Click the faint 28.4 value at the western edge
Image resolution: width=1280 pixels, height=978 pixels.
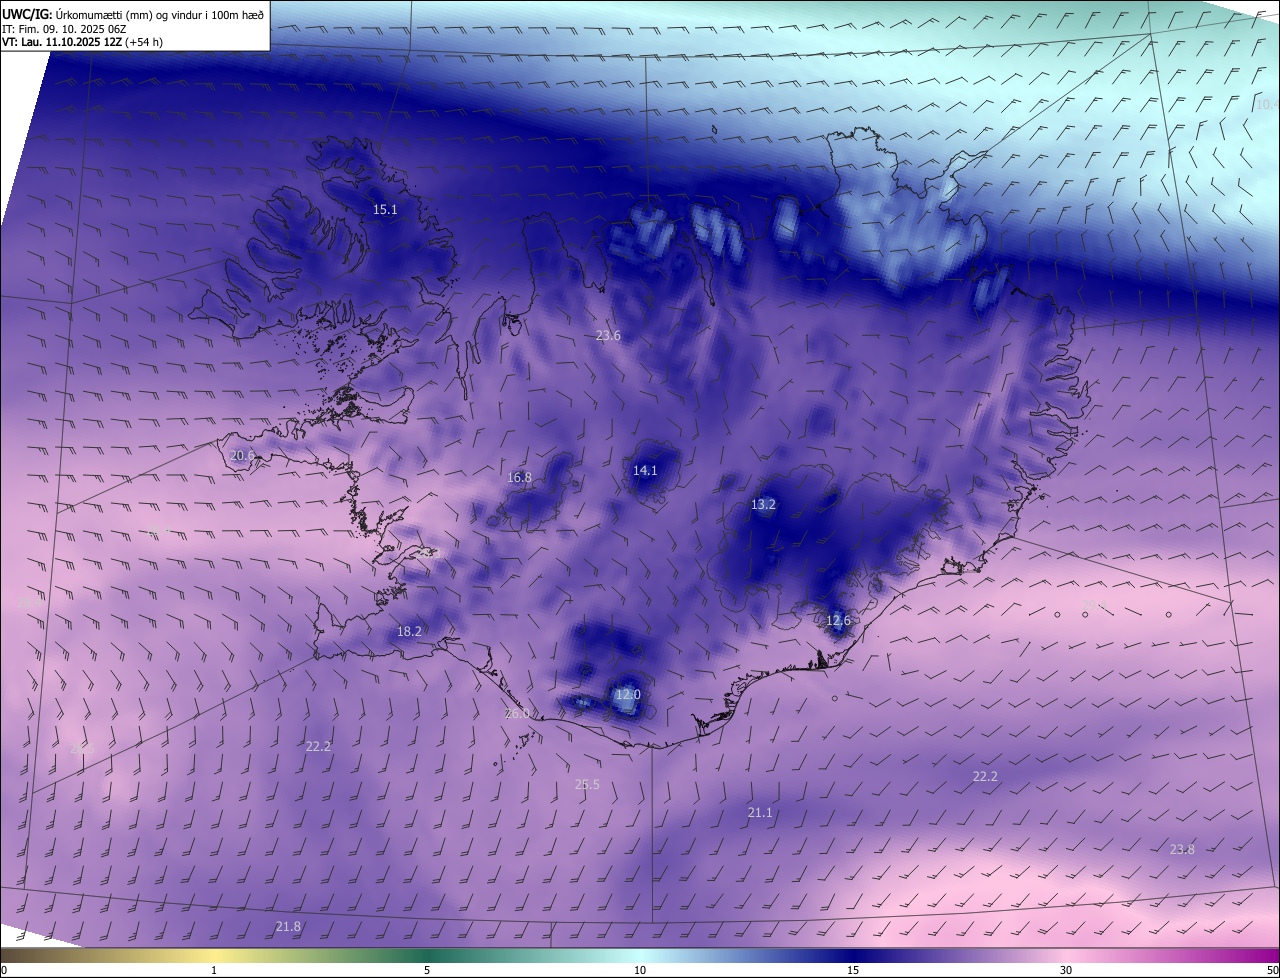pos(30,603)
